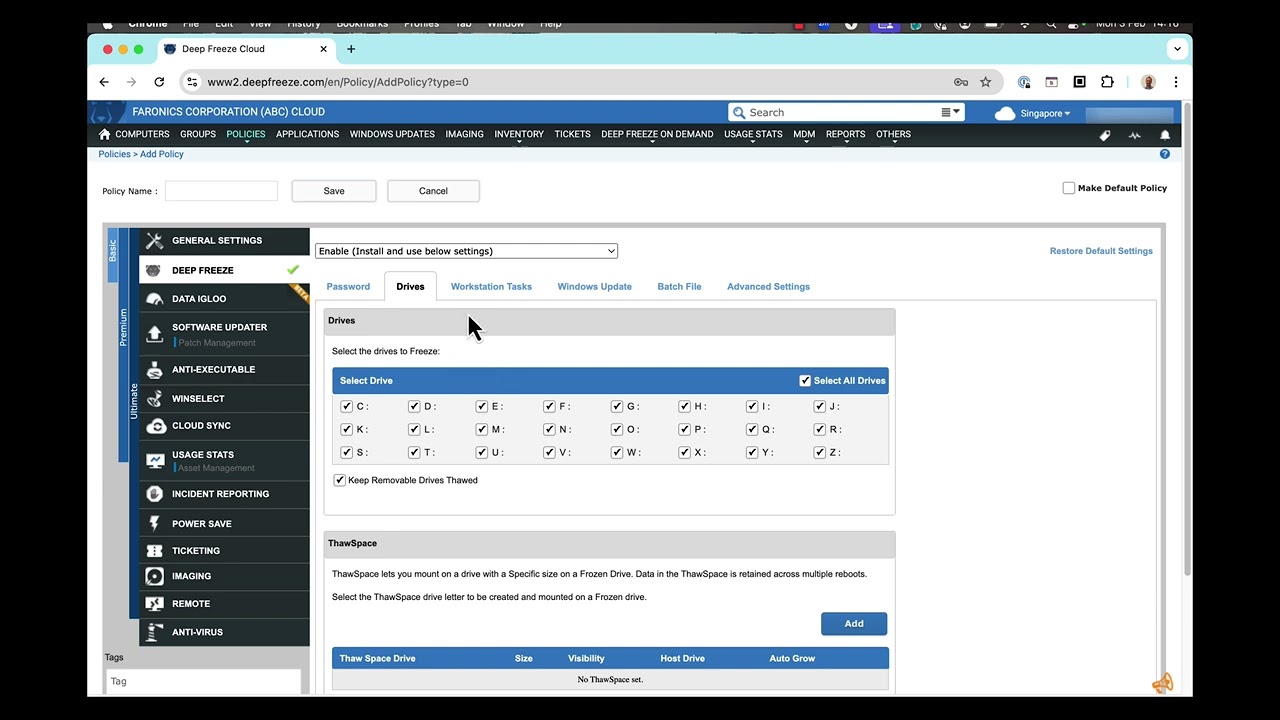Open Imaging disc icon
The width and height of the screenshot is (1280, 720).
[154, 577]
